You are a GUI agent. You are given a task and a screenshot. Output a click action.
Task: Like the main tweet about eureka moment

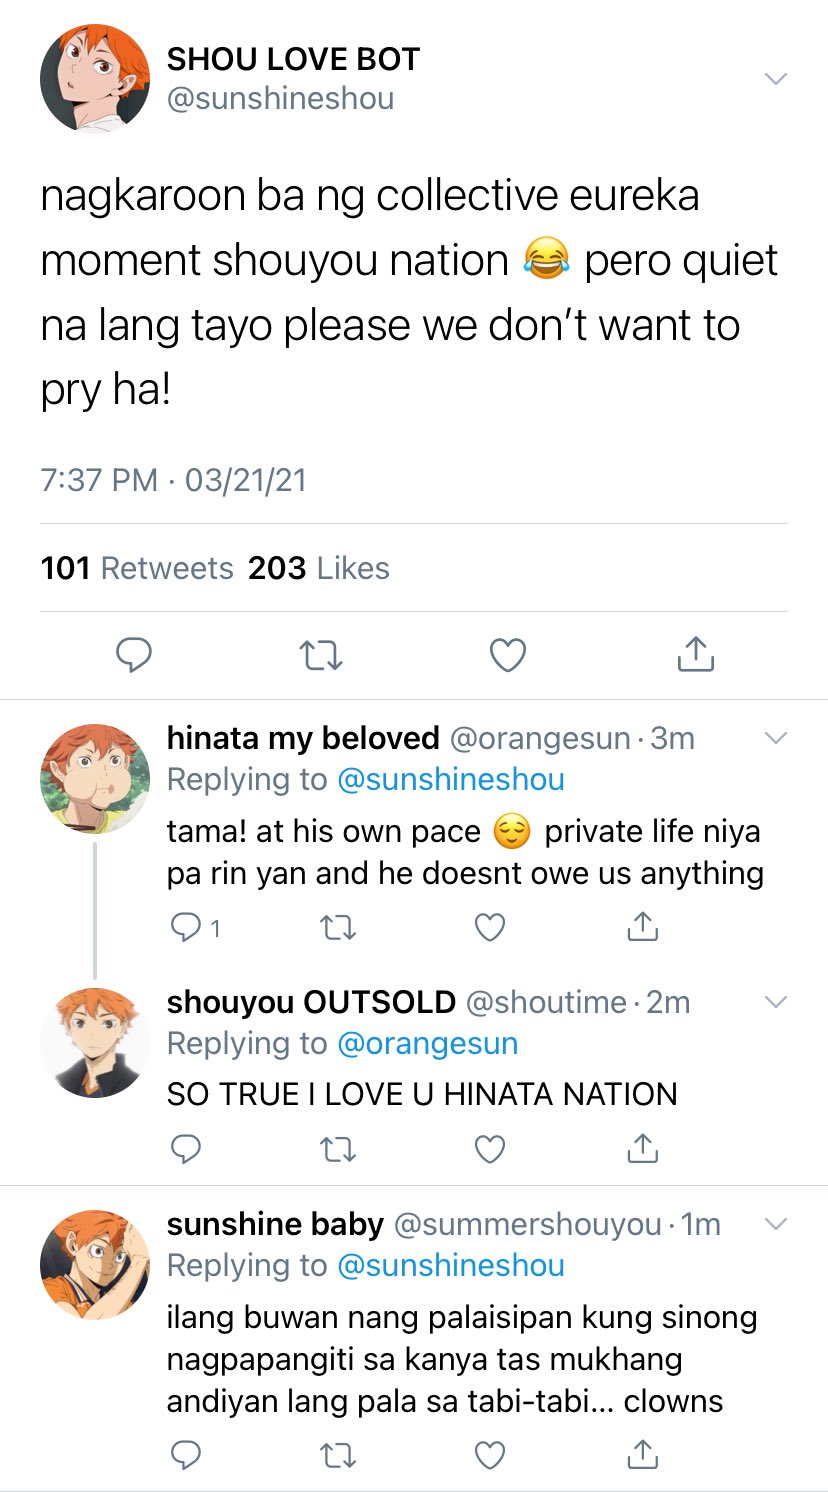tap(508, 655)
